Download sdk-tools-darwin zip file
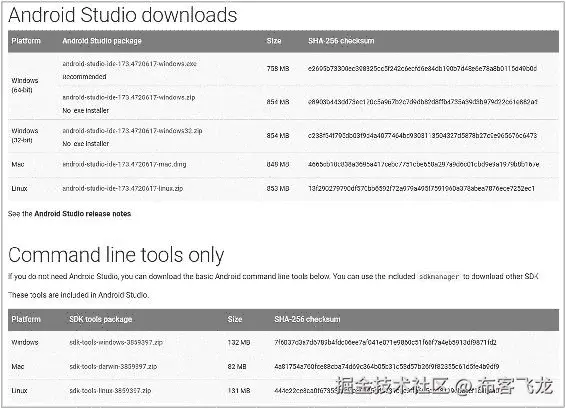Image resolution: width=566 pixels, height=409 pixels. pyautogui.click(x=113, y=366)
